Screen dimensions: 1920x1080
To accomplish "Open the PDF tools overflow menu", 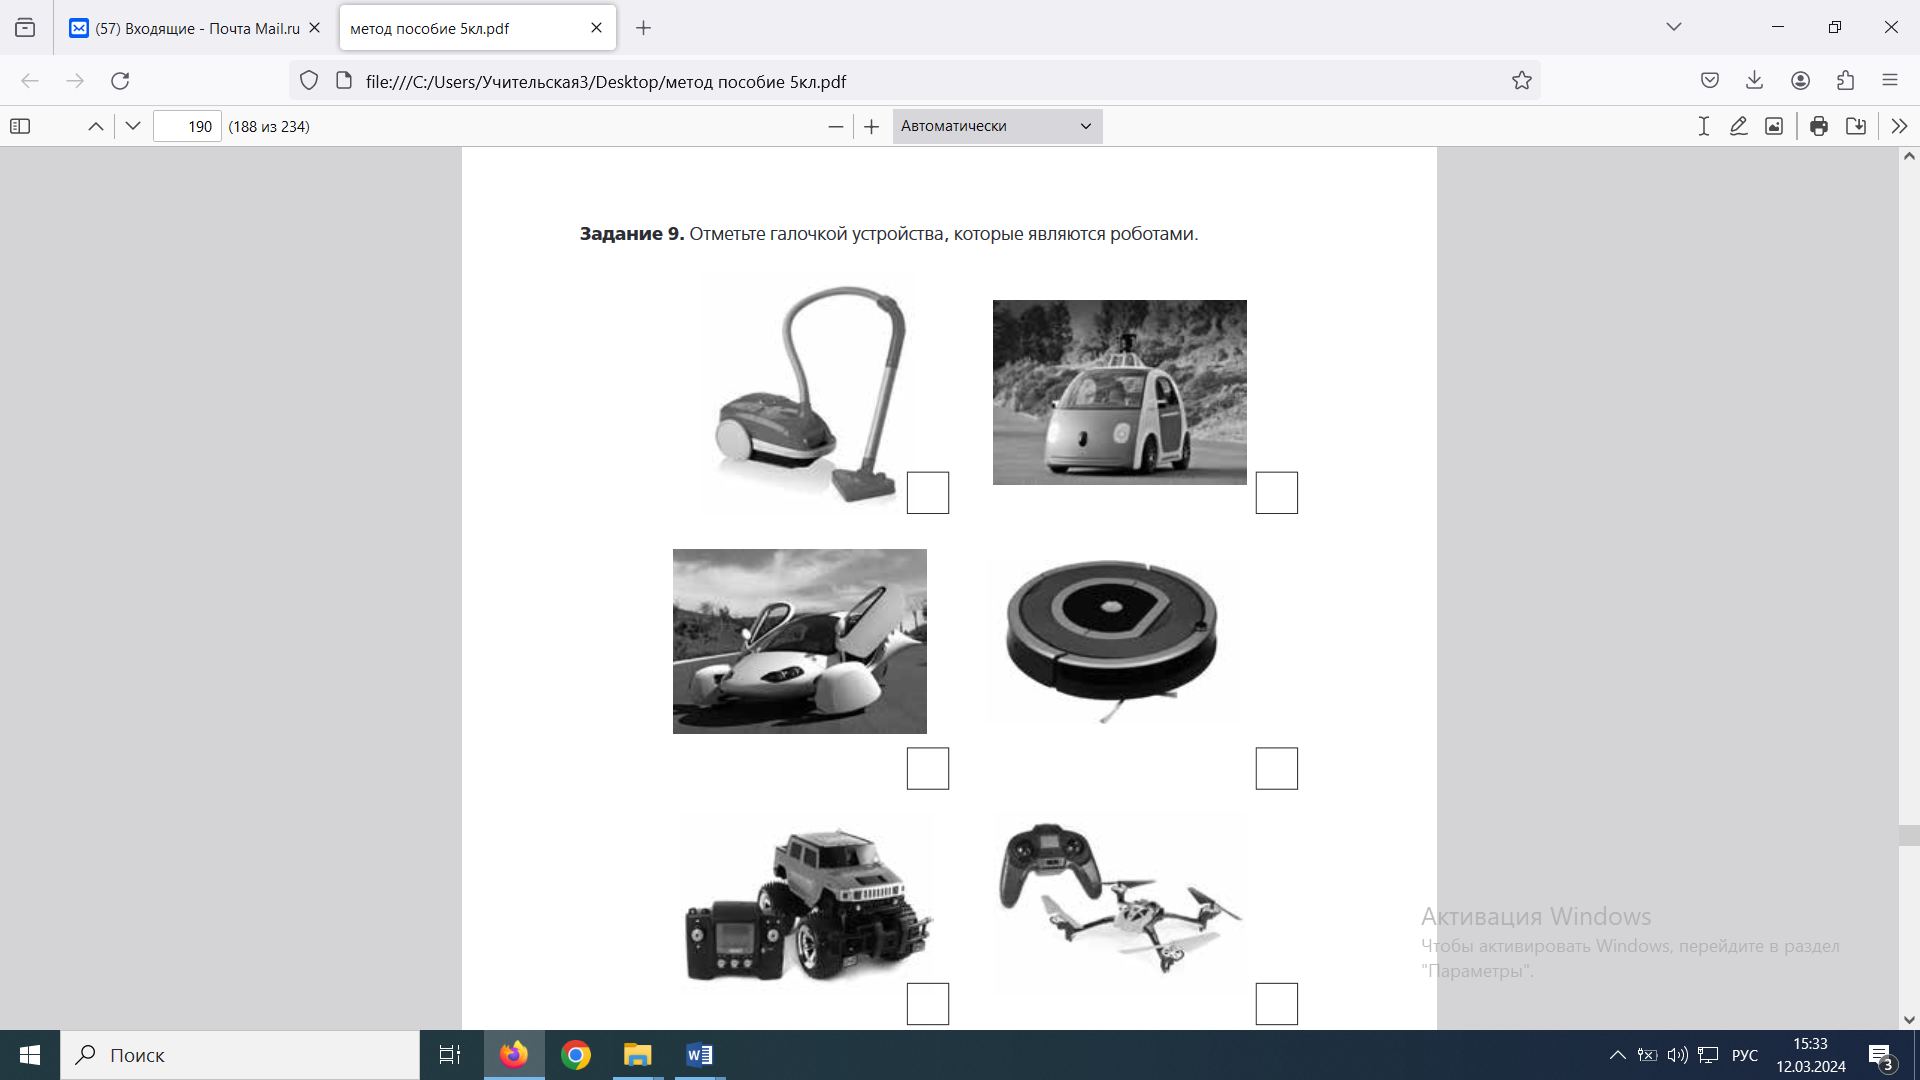I will (1899, 126).
